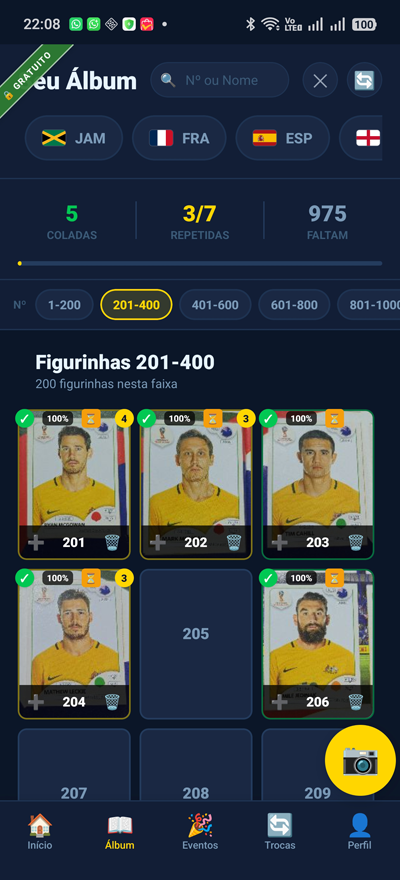Filter album by JAM team
Image resolution: width=400 pixels, height=880 pixels.
click(x=73, y=138)
